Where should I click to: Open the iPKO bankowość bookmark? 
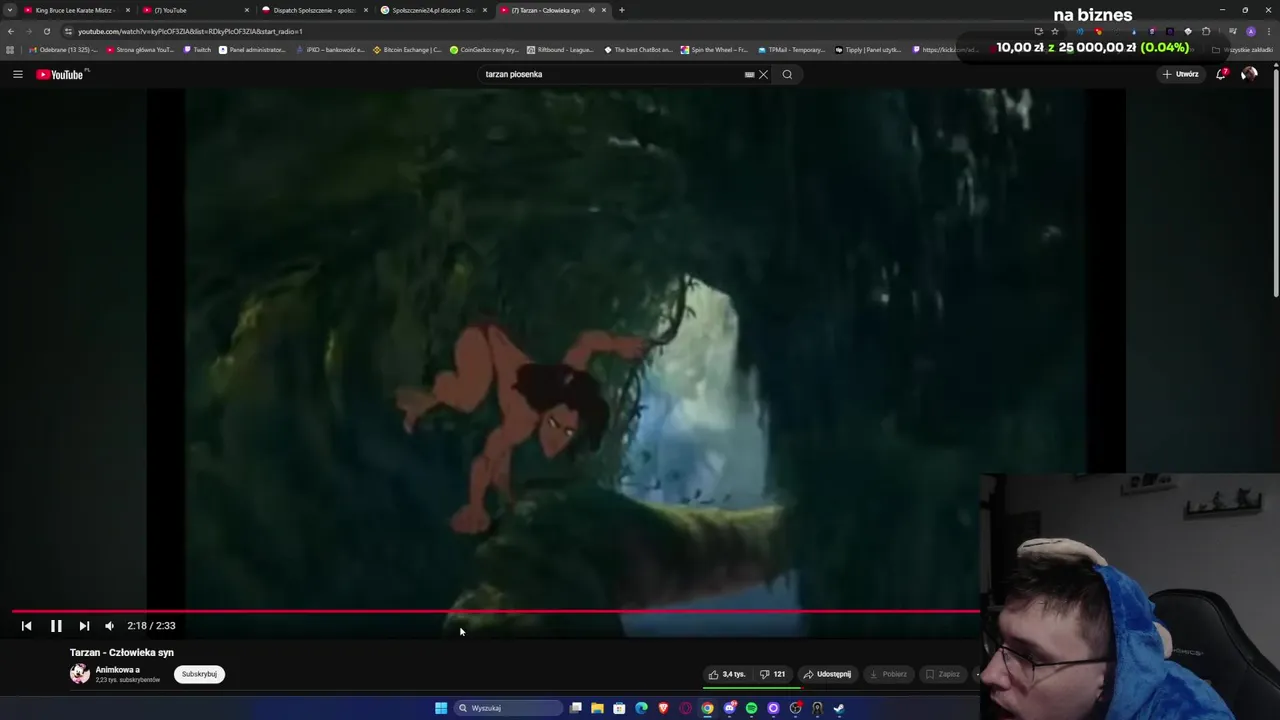click(x=330, y=49)
